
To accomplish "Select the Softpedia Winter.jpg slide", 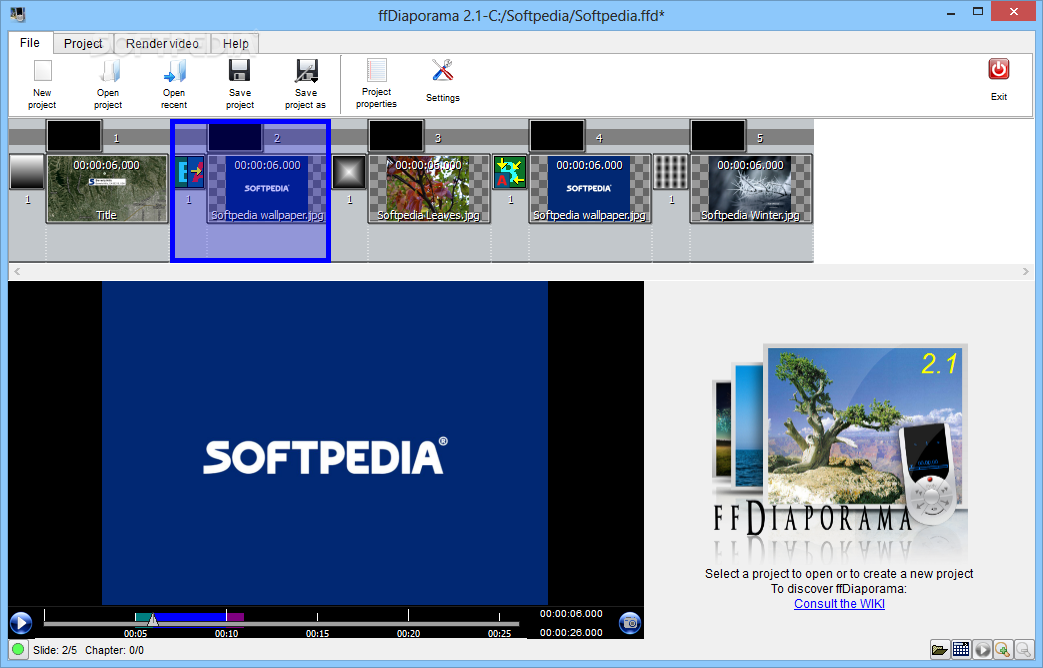I will (x=750, y=188).
